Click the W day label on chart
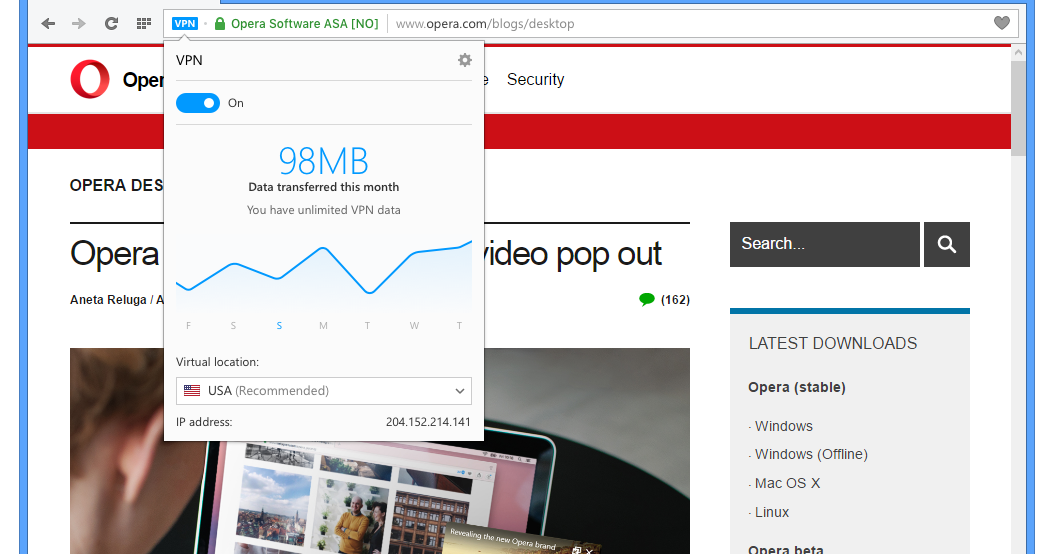1054x554 pixels. click(414, 326)
